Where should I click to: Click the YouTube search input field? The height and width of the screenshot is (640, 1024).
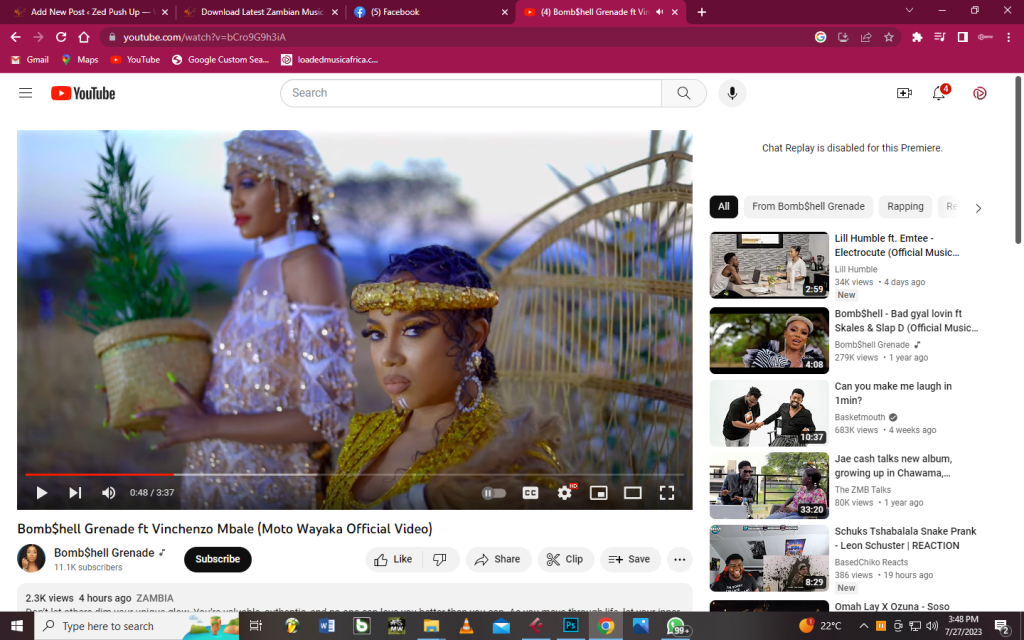pos(471,93)
